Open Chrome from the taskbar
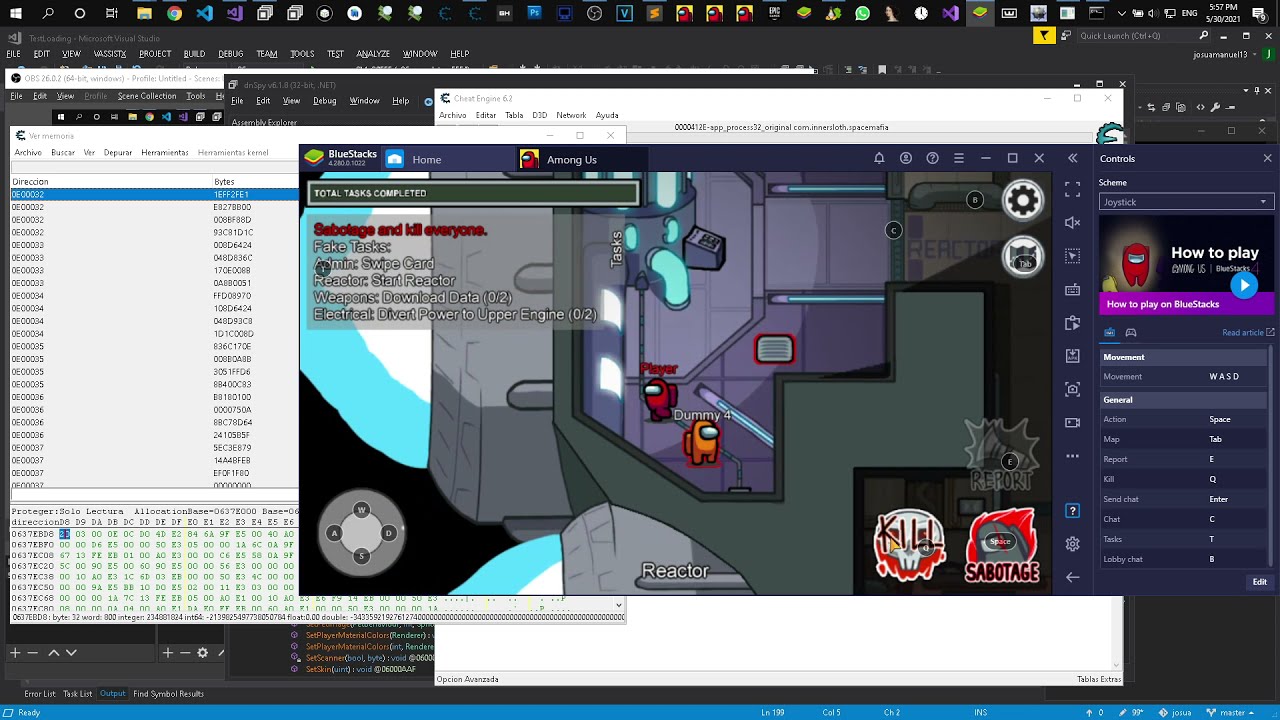Image resolution: width=1280 pixels, height=720 pixels. click(x=175, y=13)
